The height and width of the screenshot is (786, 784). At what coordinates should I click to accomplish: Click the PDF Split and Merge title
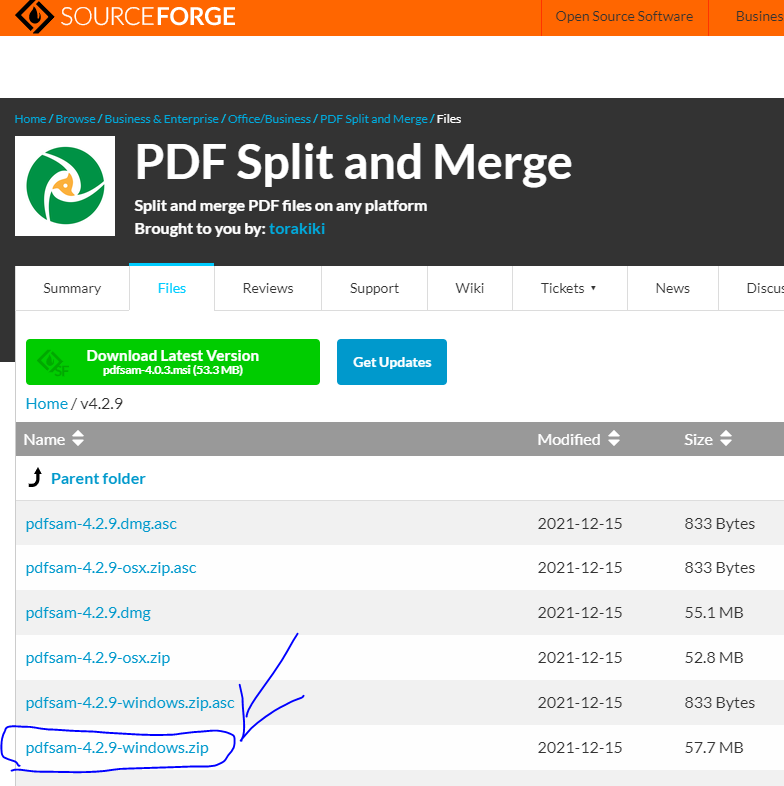click(x=353, y=163)
